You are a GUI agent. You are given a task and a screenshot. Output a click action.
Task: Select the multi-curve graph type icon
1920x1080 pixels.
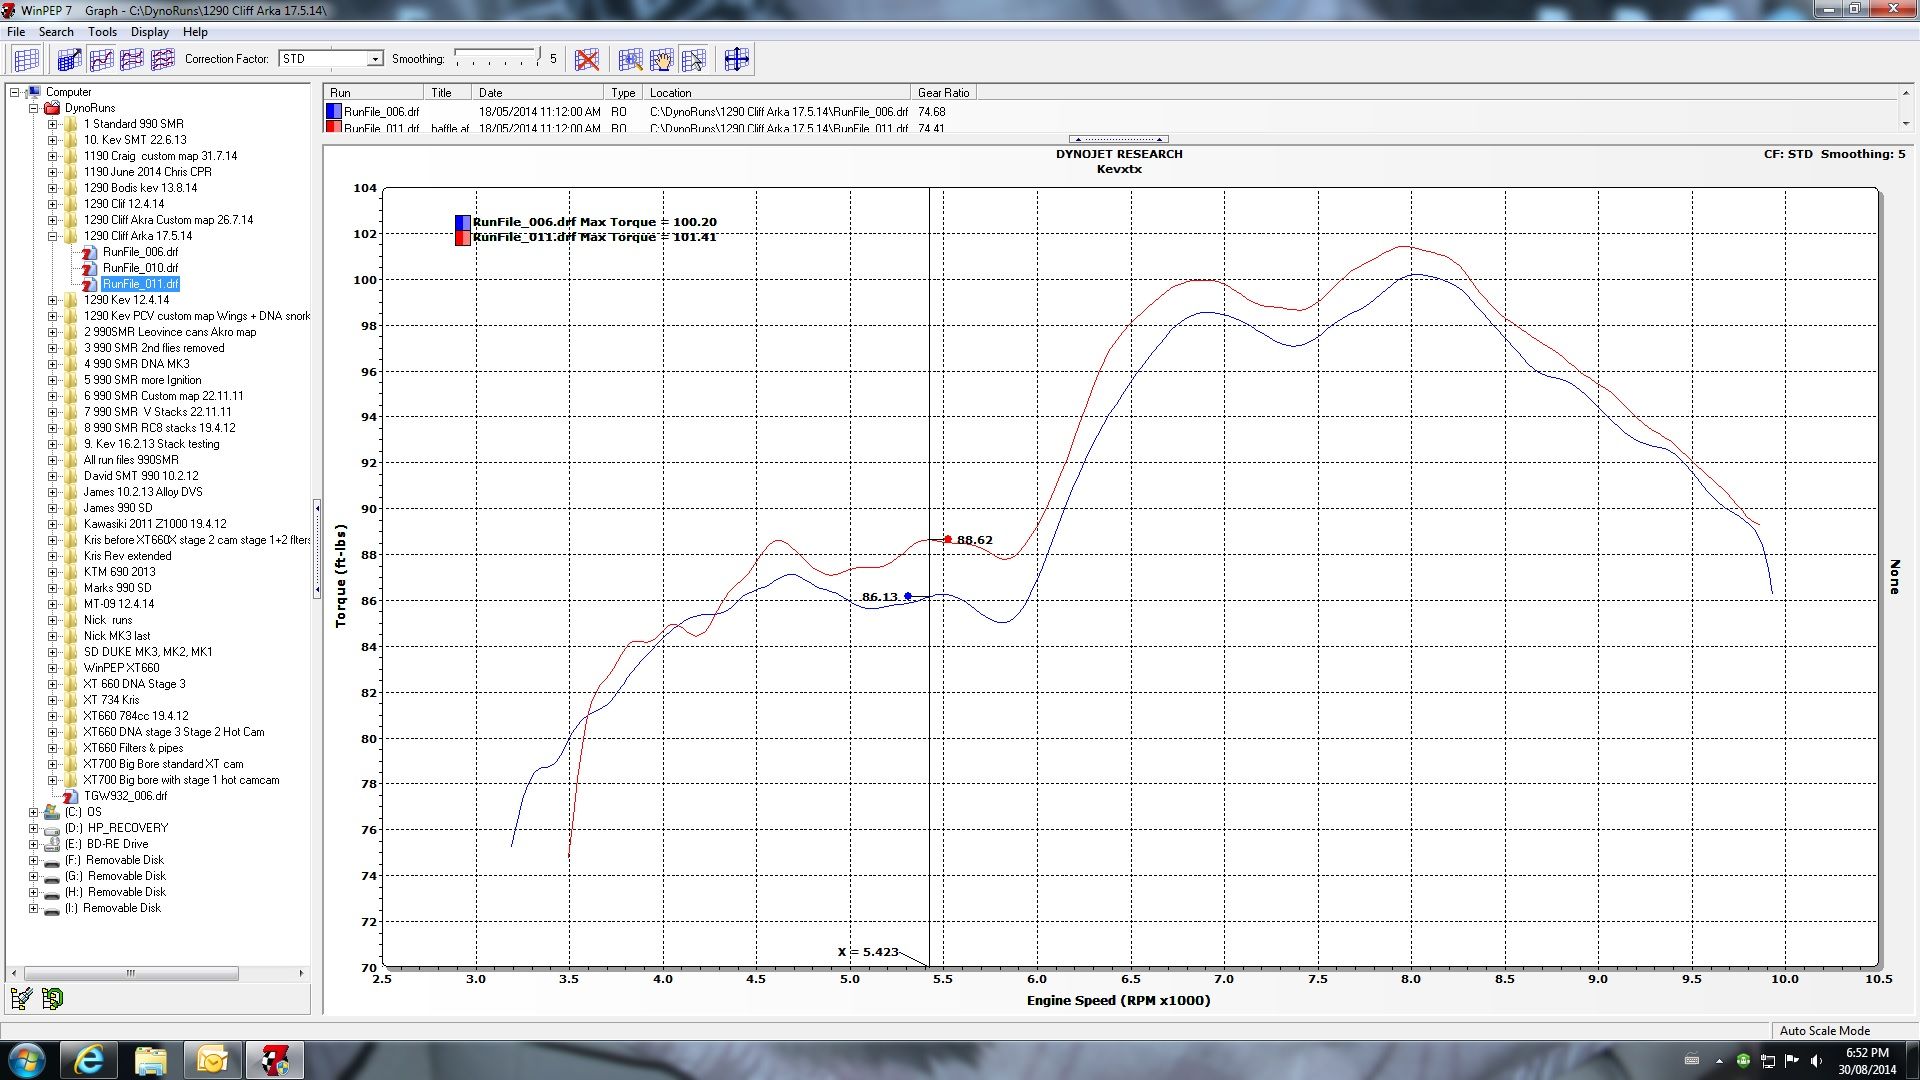[163, 60]
